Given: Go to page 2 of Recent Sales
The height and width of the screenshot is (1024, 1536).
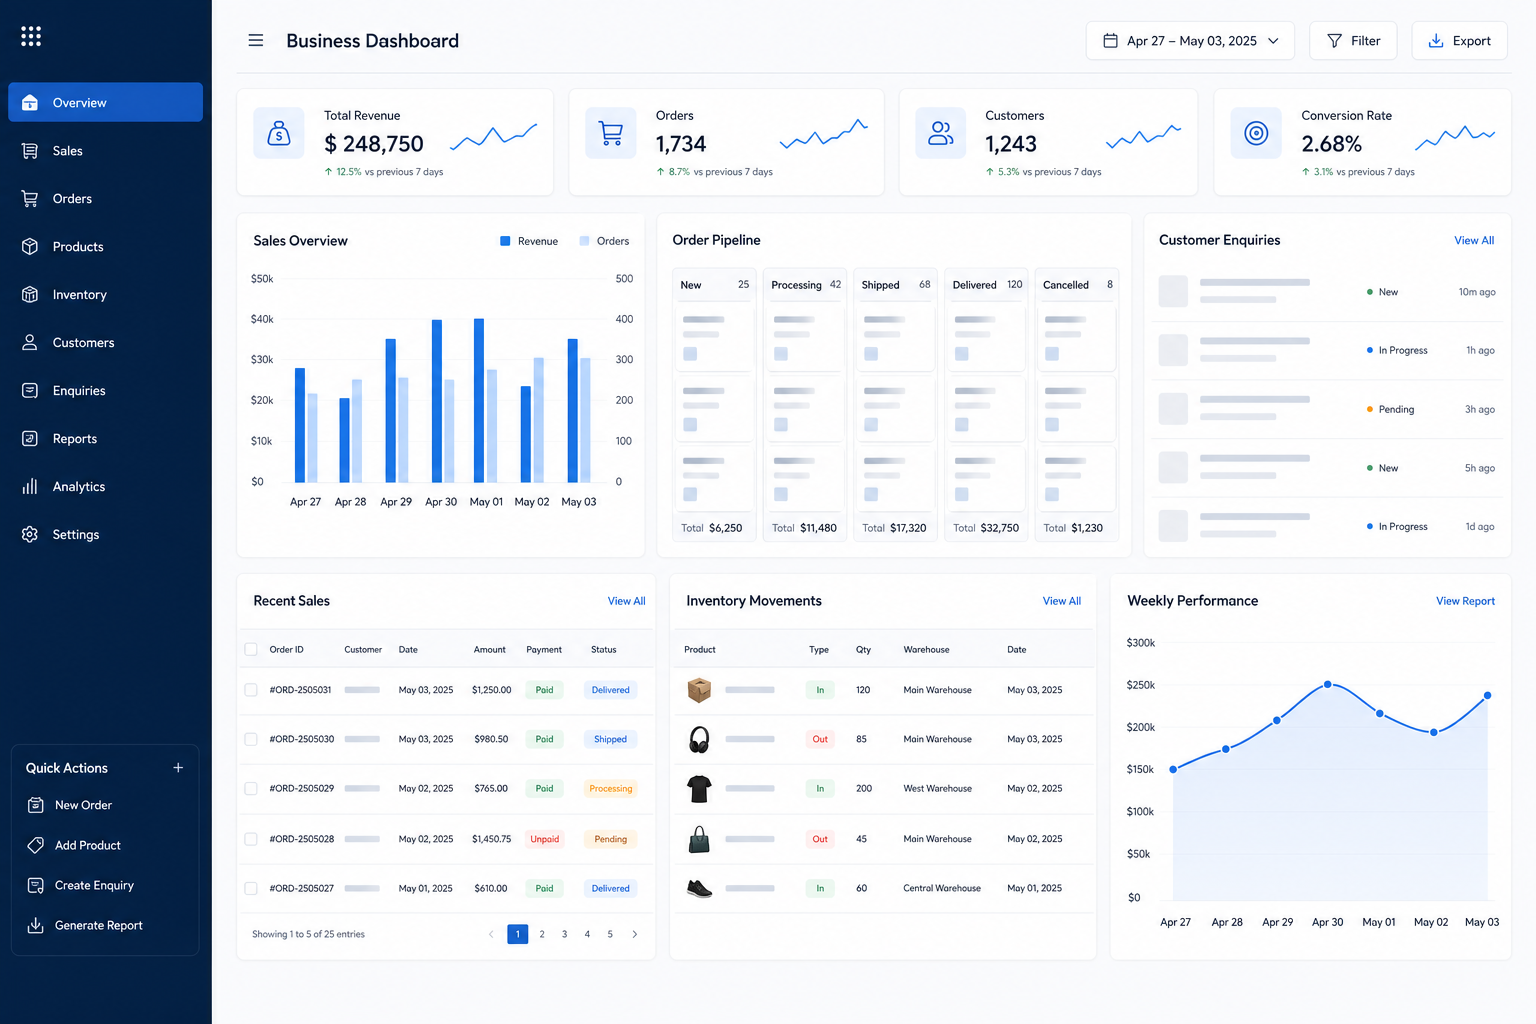Looking at the screenshot, I should click(x=542, y=934).
